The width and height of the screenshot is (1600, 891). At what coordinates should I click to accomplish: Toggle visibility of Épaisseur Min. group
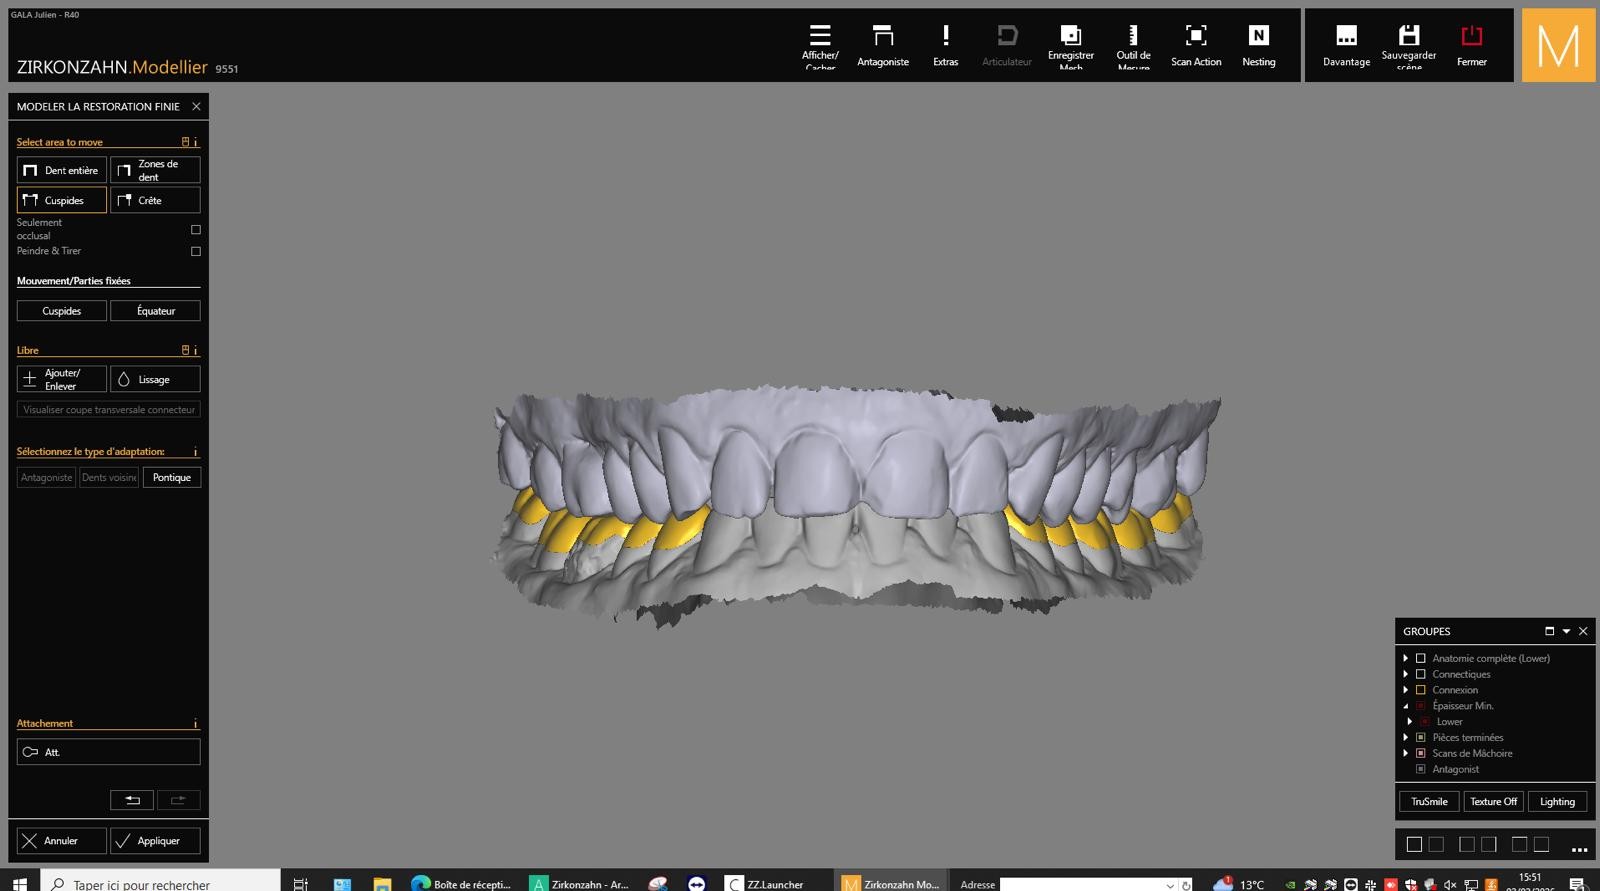pyautogui.click(x=1420, y=706)
